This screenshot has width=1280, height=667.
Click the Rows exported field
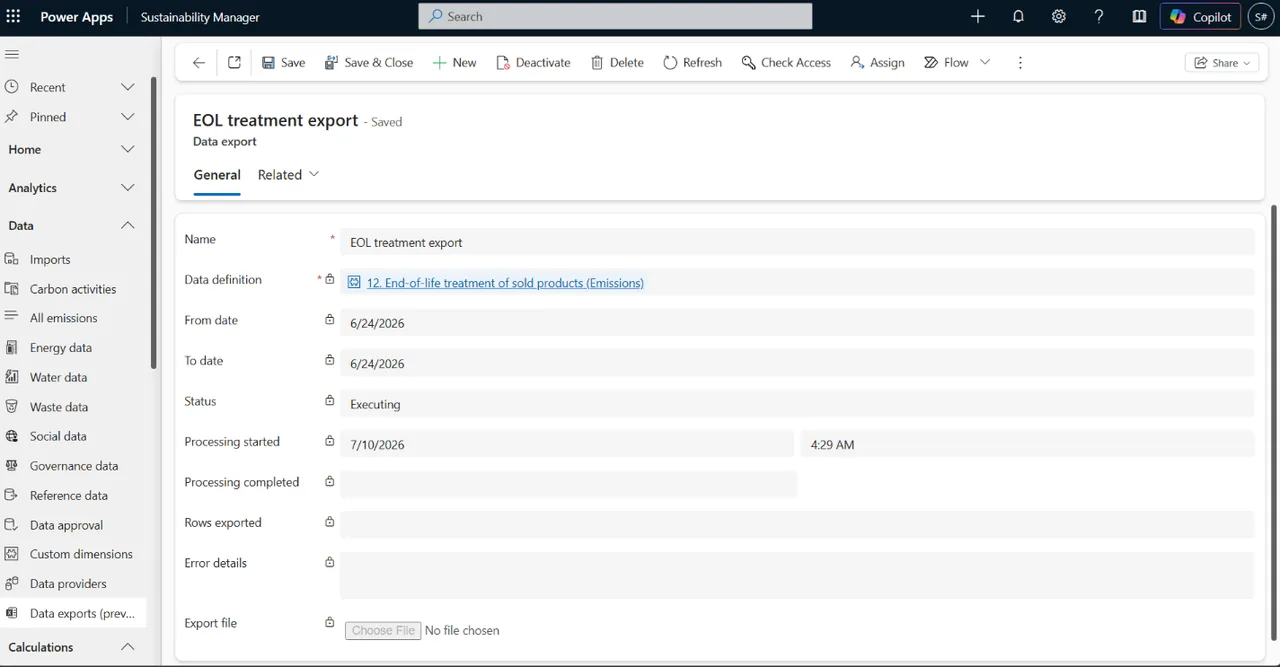coord(797,525)
